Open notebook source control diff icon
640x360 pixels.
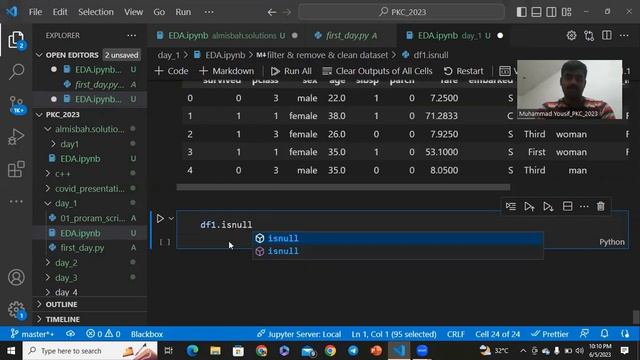589,36
